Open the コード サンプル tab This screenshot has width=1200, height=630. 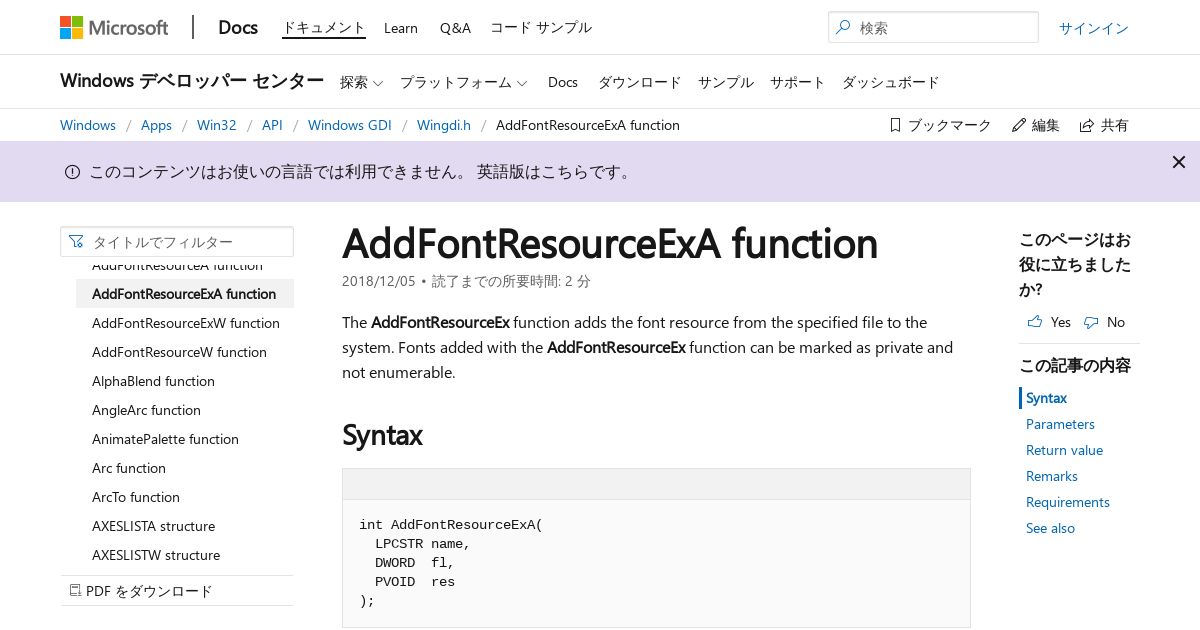(541, 28)
